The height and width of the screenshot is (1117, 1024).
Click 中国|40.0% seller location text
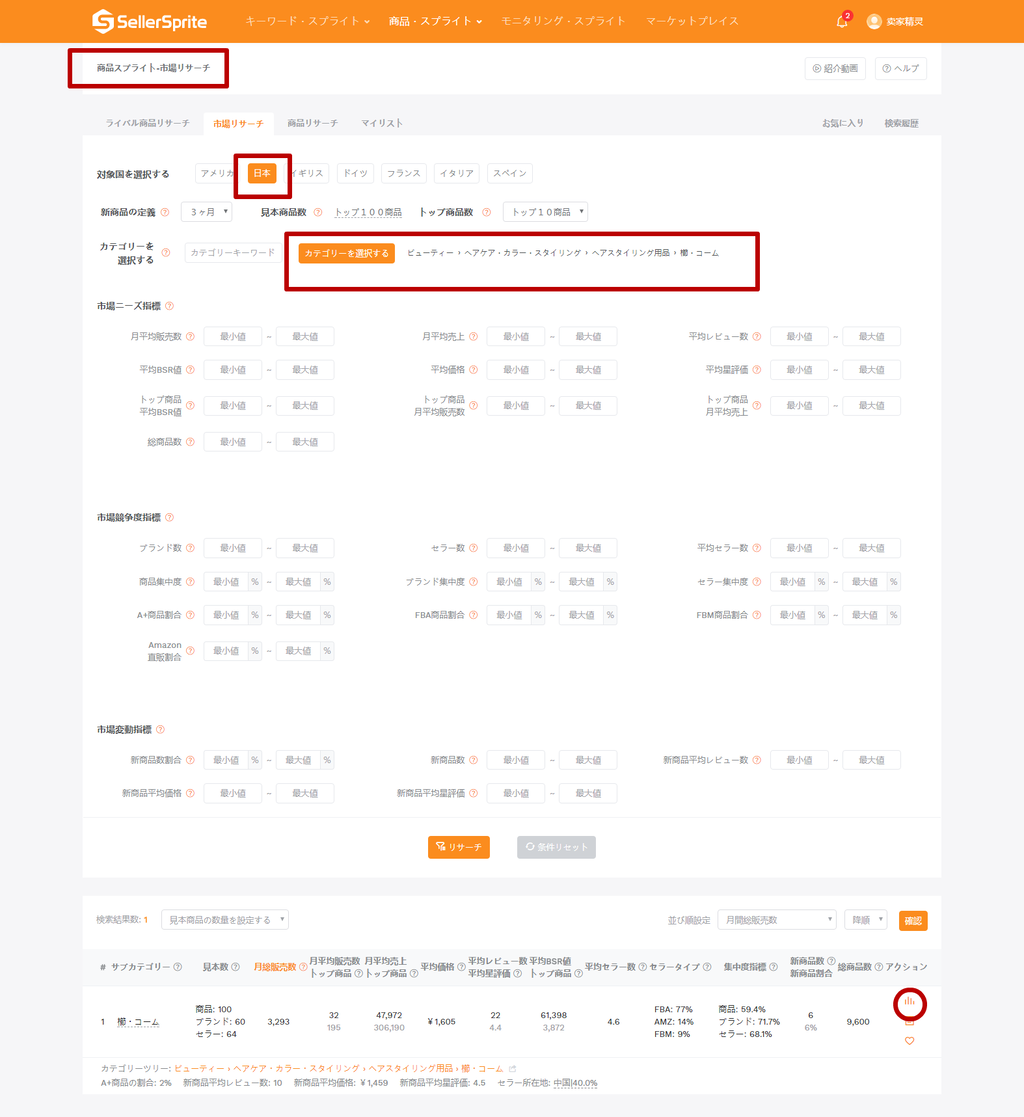(576, 1083)
